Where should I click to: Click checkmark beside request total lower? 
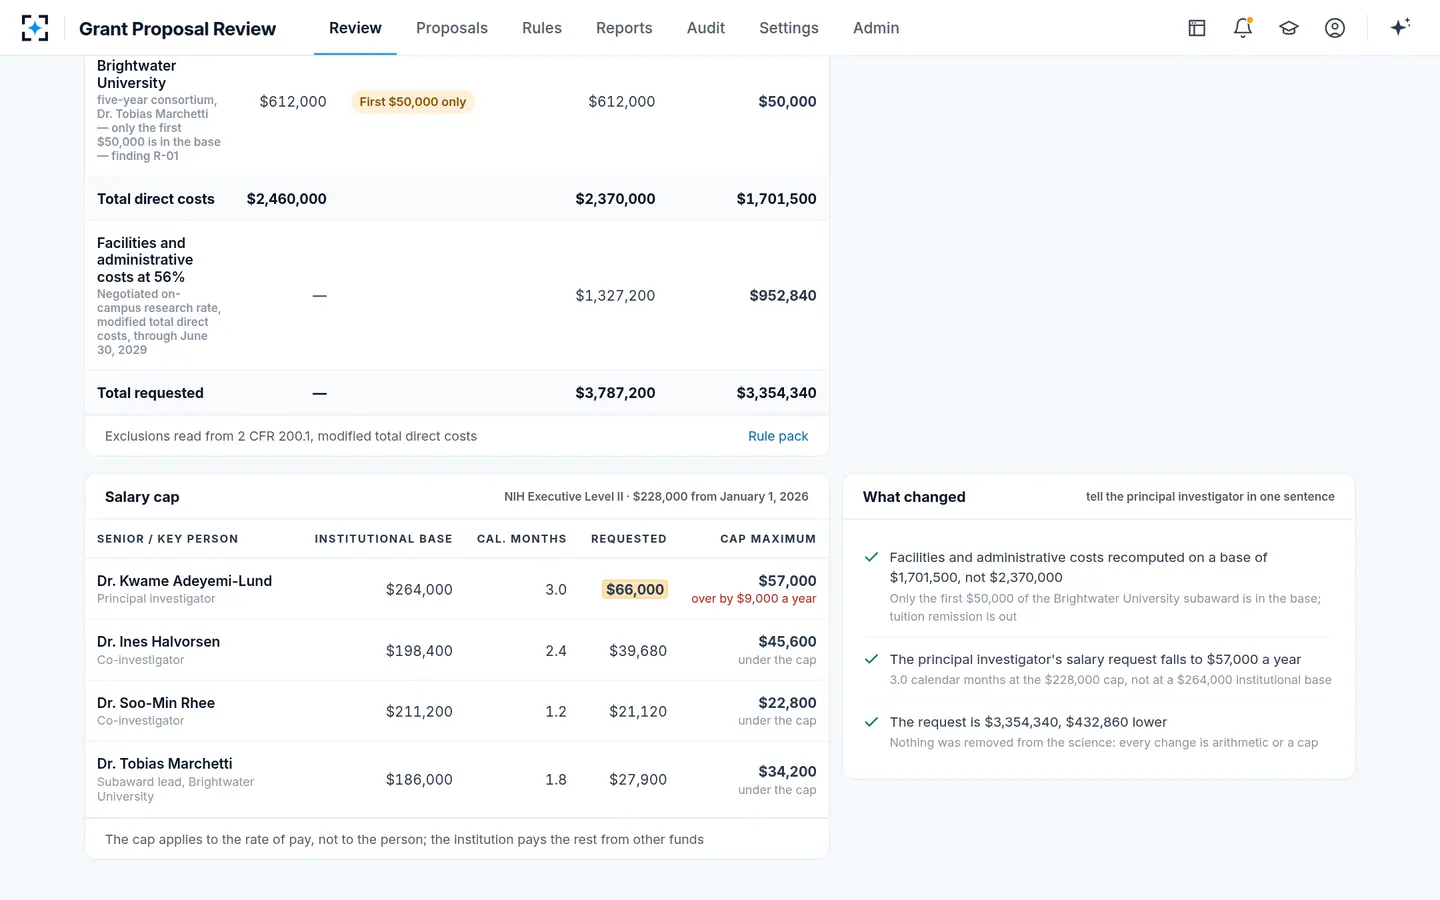871,721
